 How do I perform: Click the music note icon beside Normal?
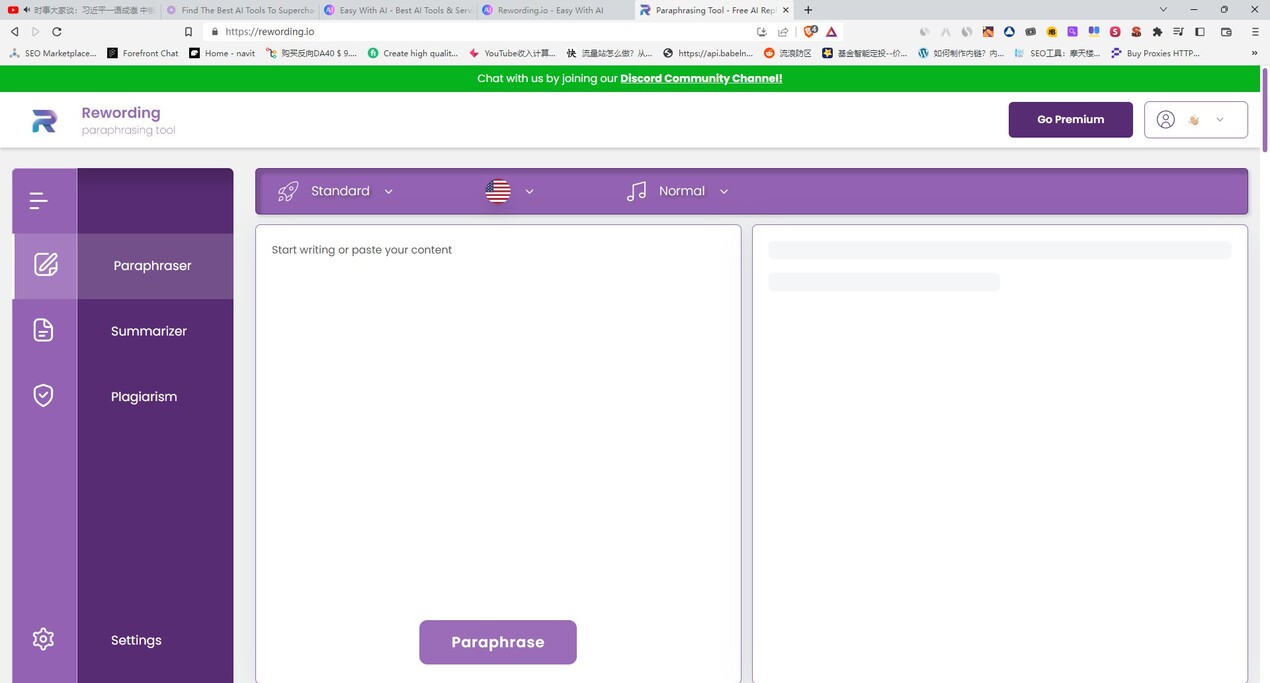pos(637,190)
